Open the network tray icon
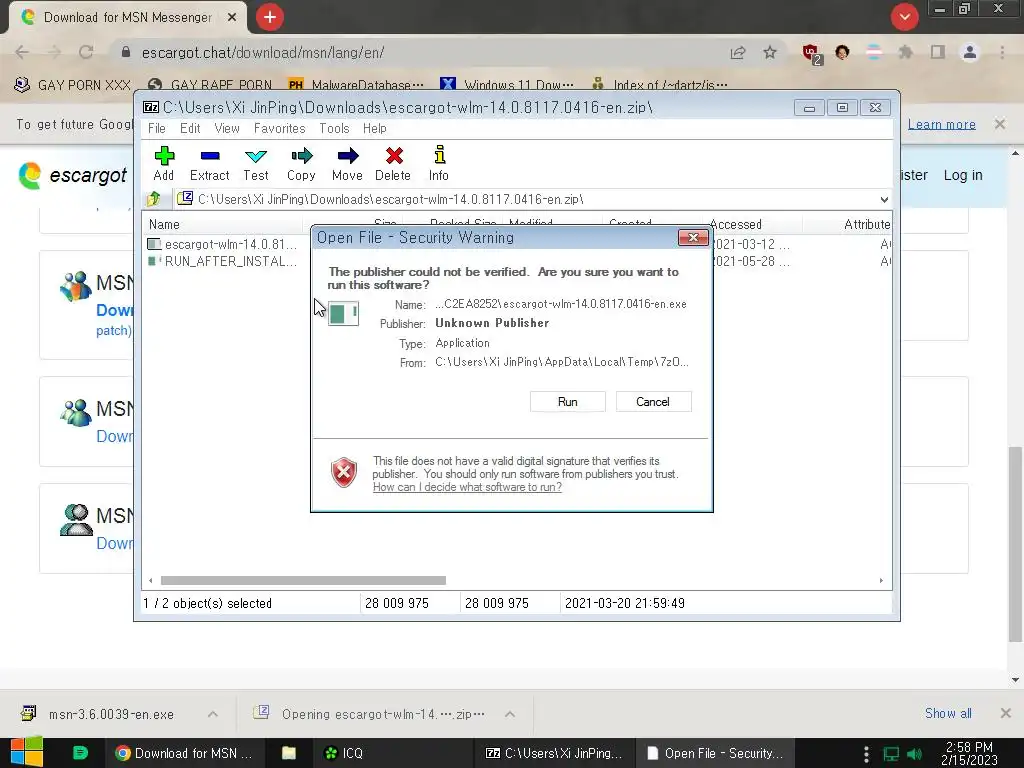 [x=891, y=754]
